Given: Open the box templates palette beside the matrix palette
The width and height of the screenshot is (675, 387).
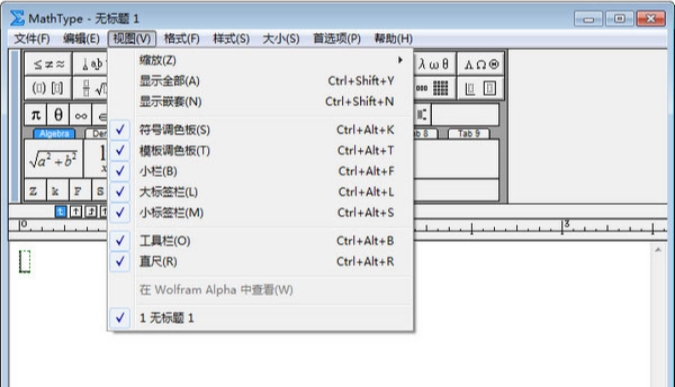Looking at the screenshot, I should coord(481,88).
